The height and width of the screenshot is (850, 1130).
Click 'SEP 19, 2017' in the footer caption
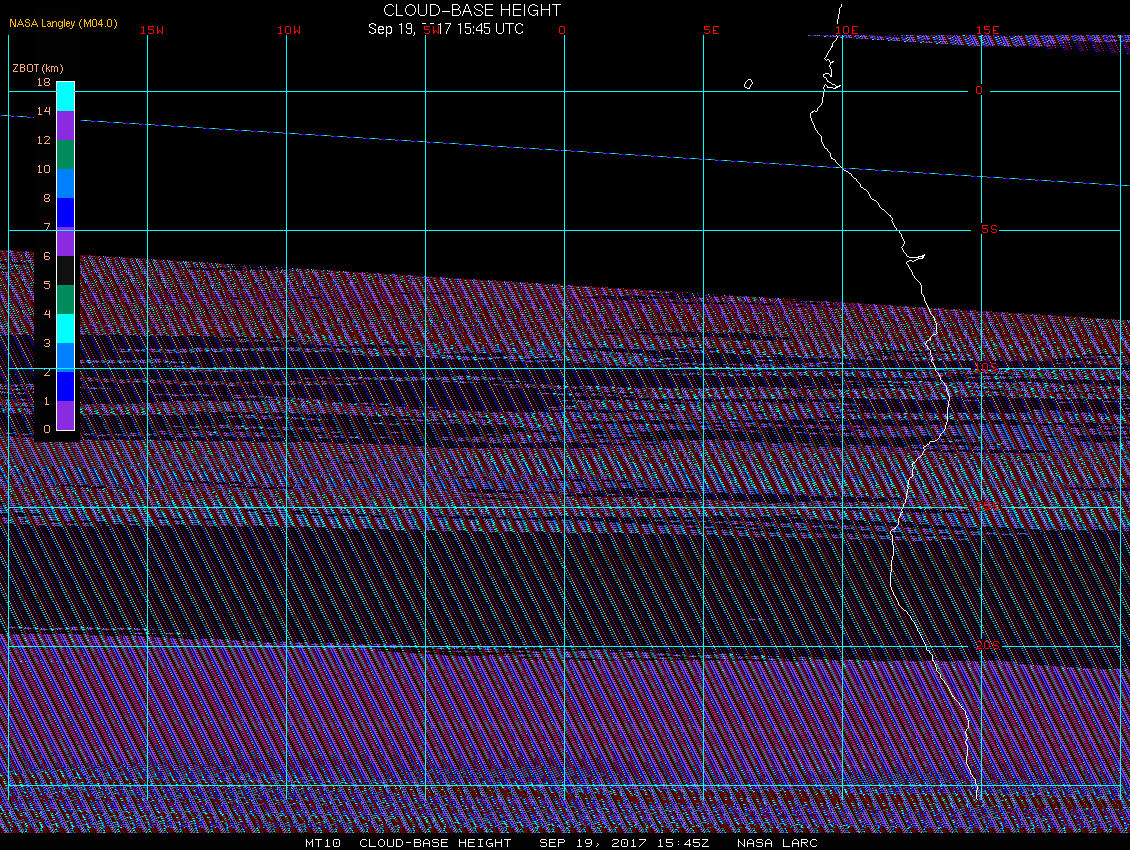point(593,843)
